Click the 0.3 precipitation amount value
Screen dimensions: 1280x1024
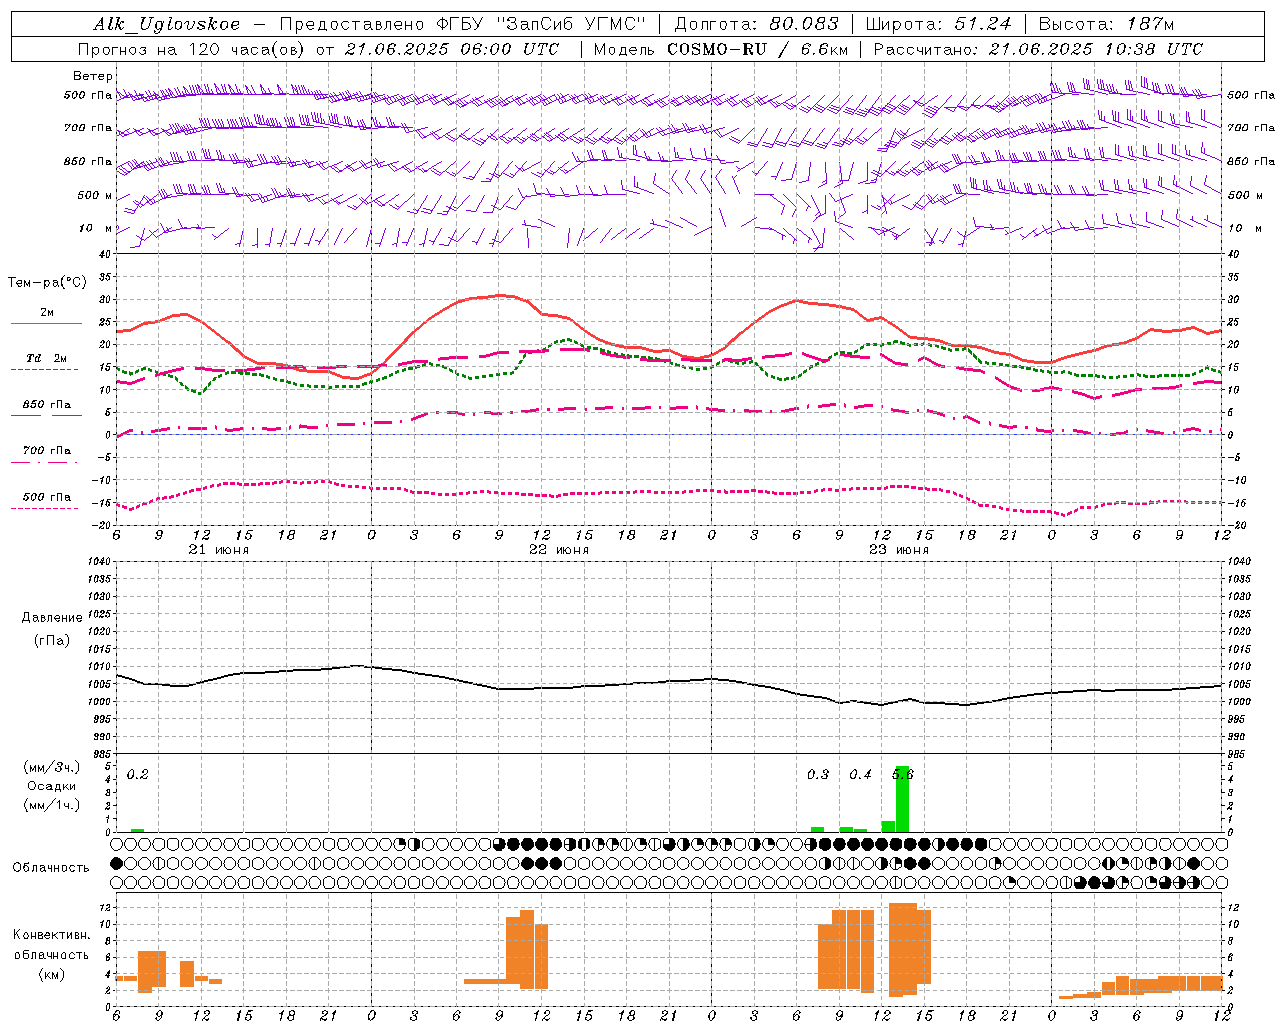pos(818,774)
